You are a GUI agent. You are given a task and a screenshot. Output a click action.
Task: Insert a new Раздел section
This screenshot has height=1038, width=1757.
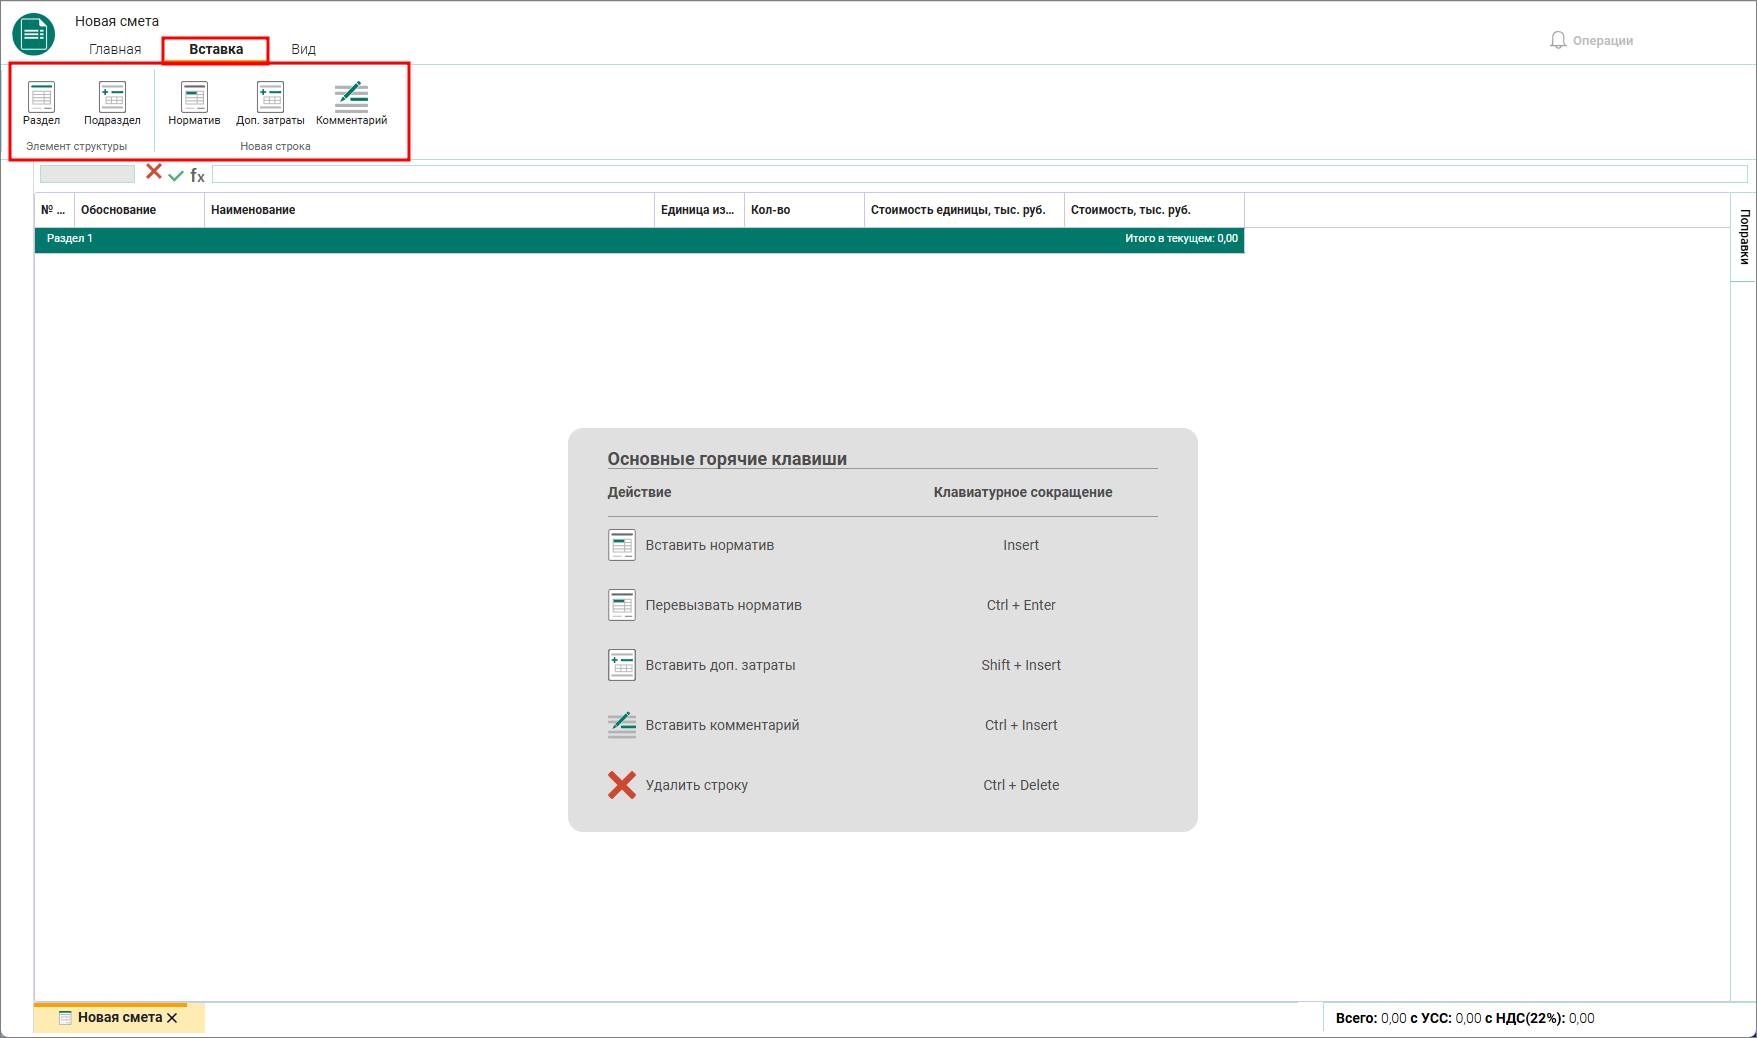tap(41, 104)
